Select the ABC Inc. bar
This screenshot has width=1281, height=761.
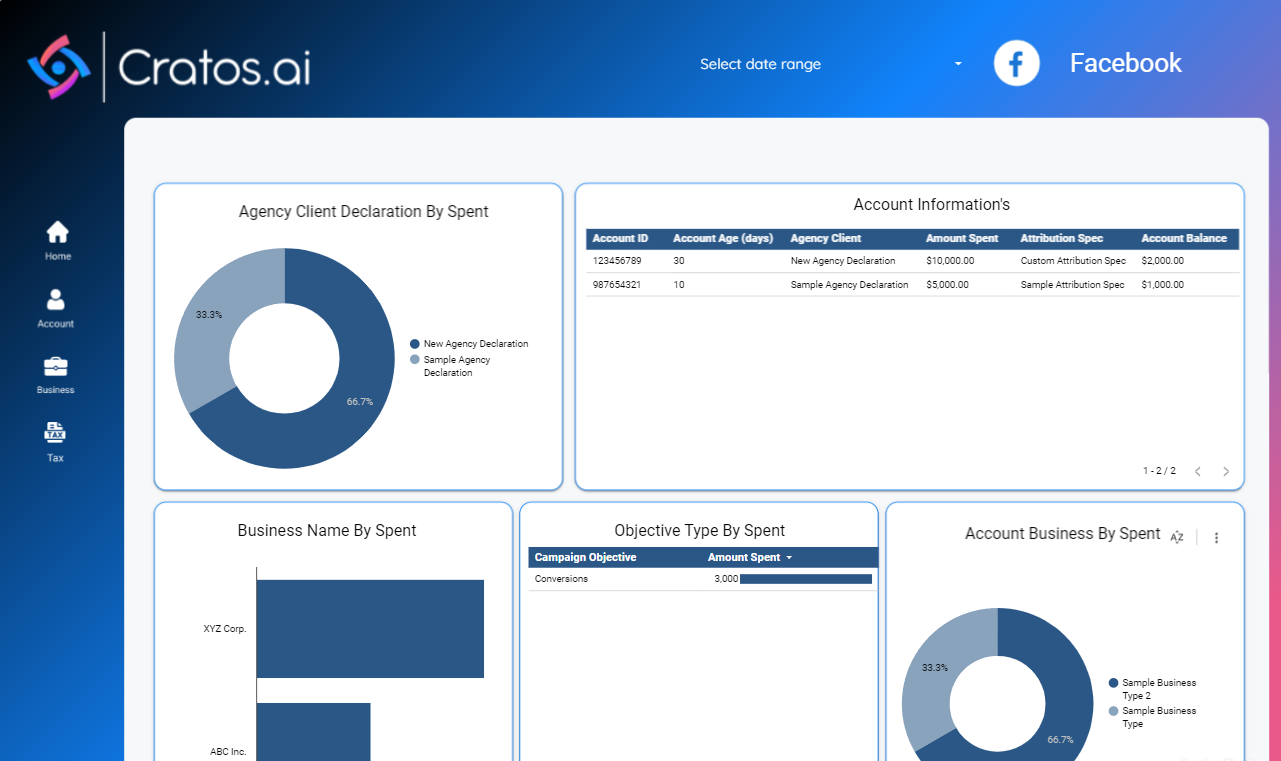click(x=313, y=732)
